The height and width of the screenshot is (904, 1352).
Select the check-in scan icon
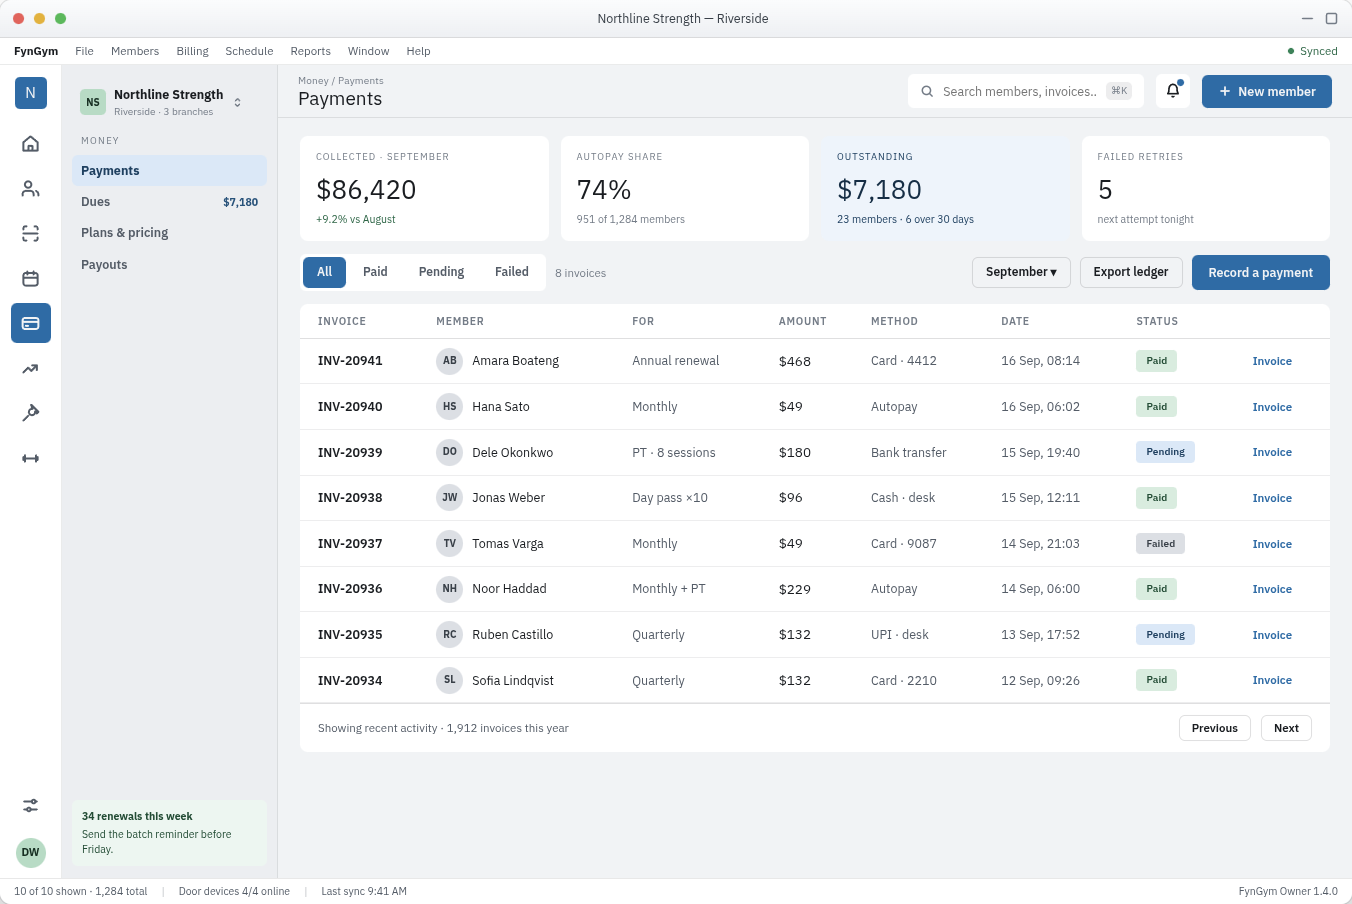31,233
